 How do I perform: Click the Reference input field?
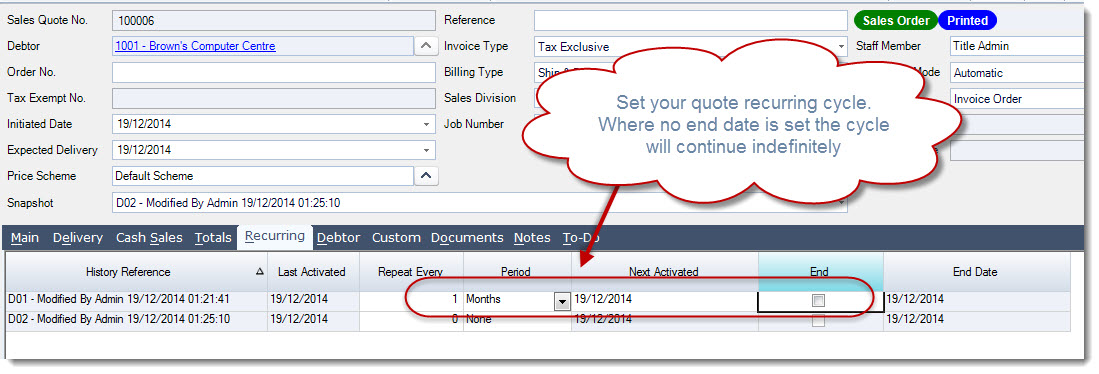tap(690, 21)
